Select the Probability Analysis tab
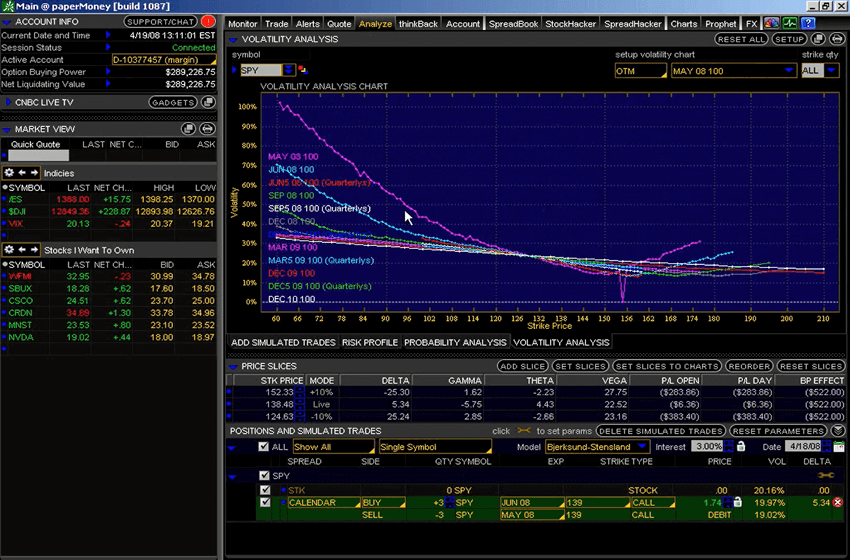This screenshot has width=850, height=560. click(x=455, y=343)
